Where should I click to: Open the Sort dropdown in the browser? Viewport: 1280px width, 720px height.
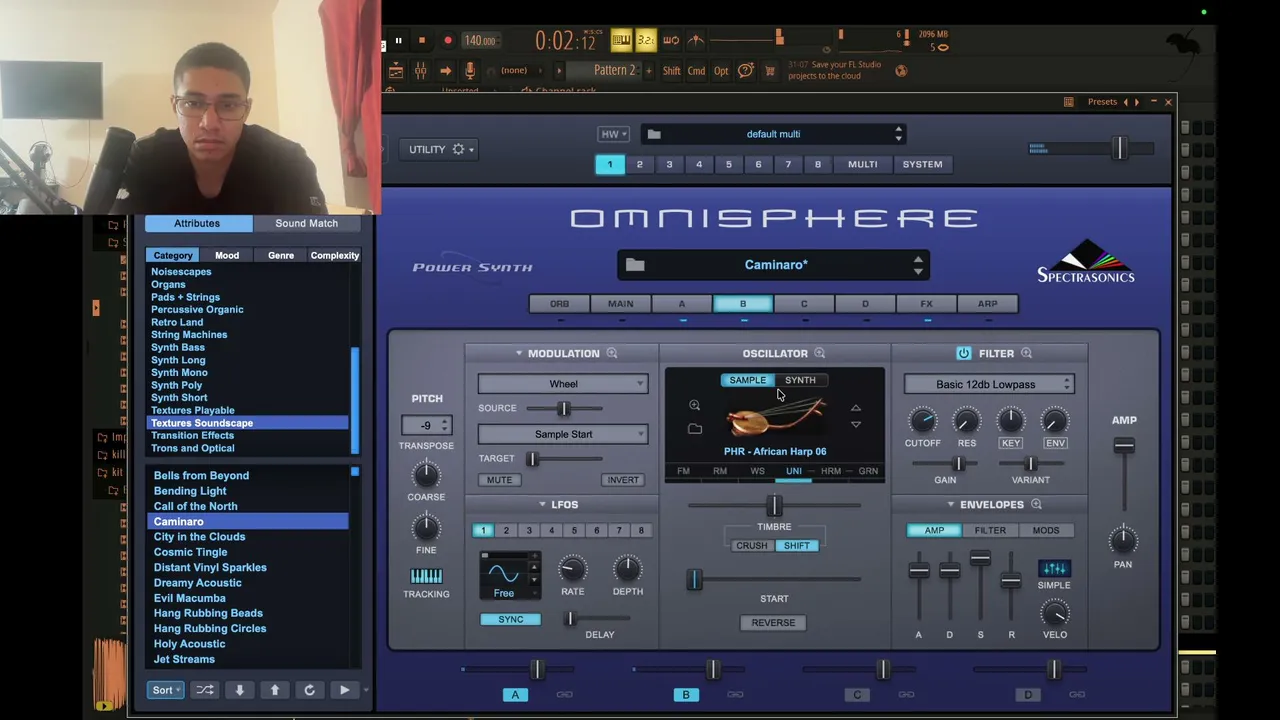point(165,690)
